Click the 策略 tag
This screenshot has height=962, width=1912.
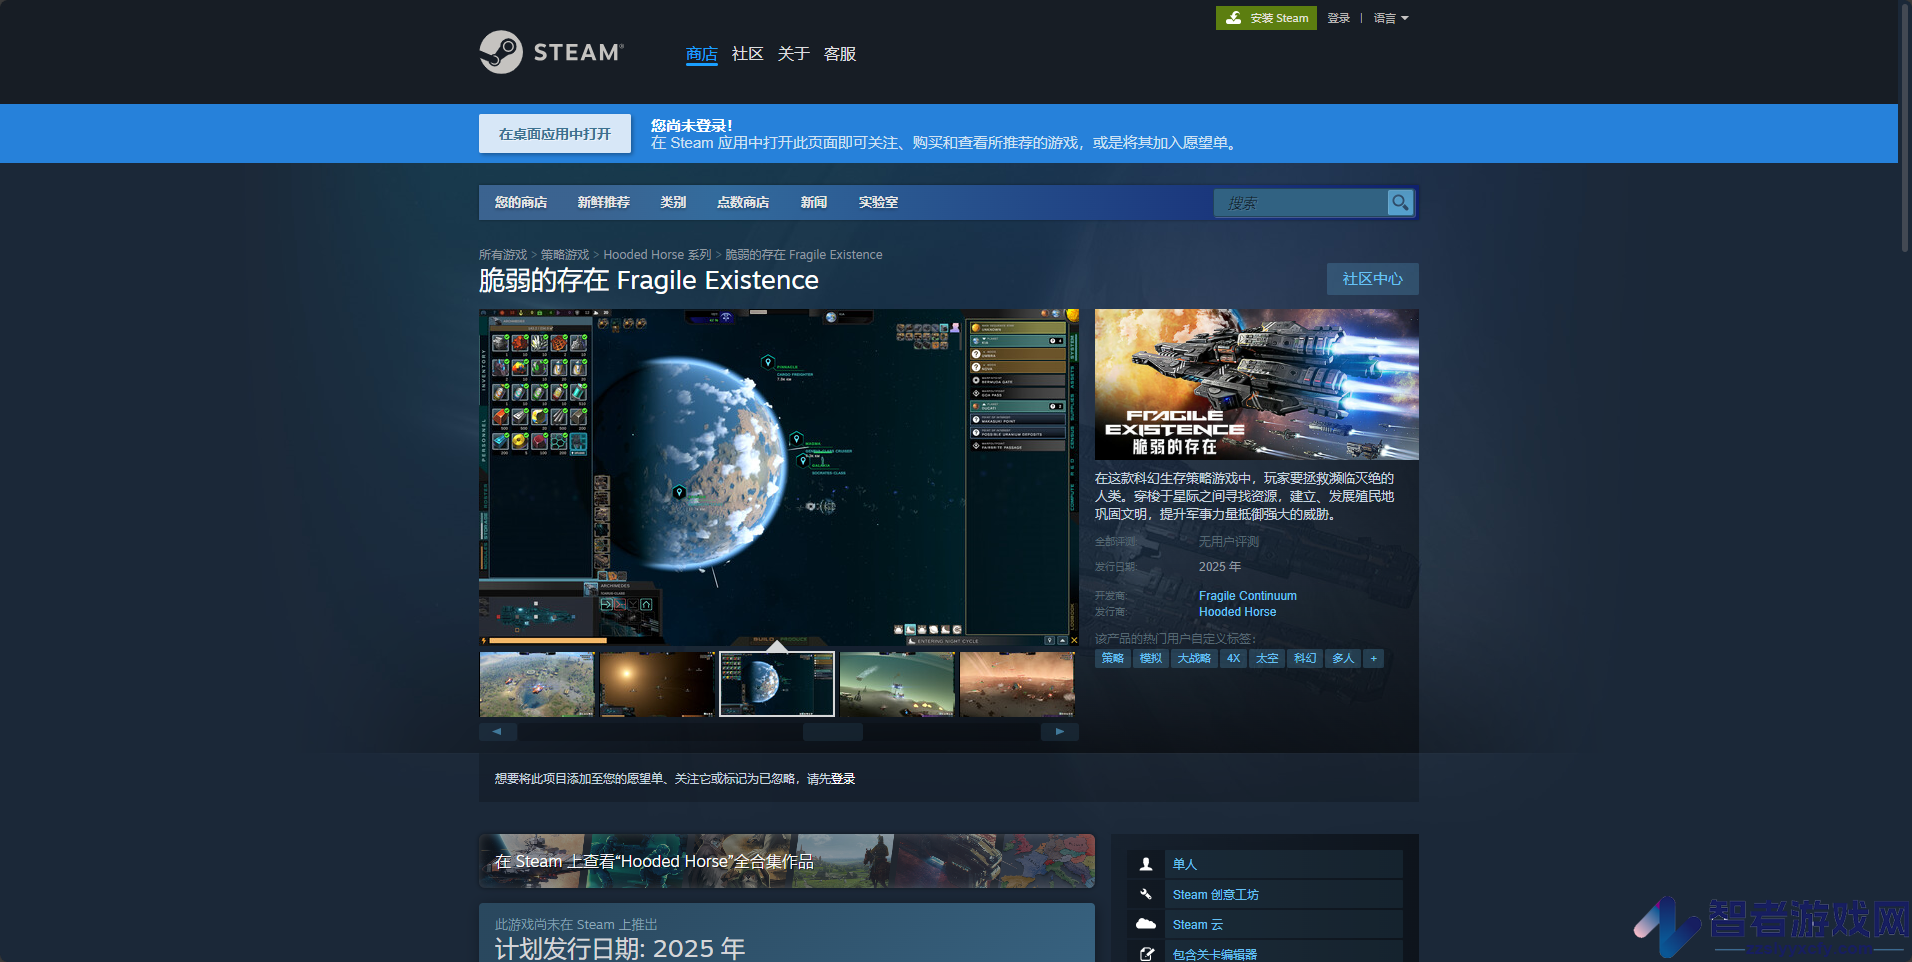coord(1113,658)
